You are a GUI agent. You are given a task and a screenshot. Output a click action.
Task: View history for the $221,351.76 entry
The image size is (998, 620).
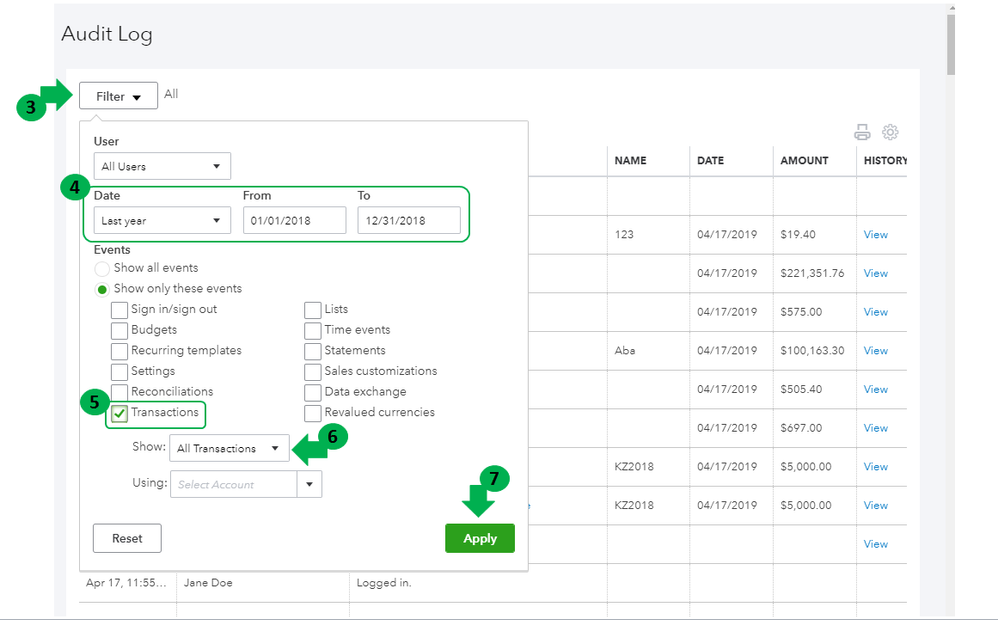[x=875, y=273]
